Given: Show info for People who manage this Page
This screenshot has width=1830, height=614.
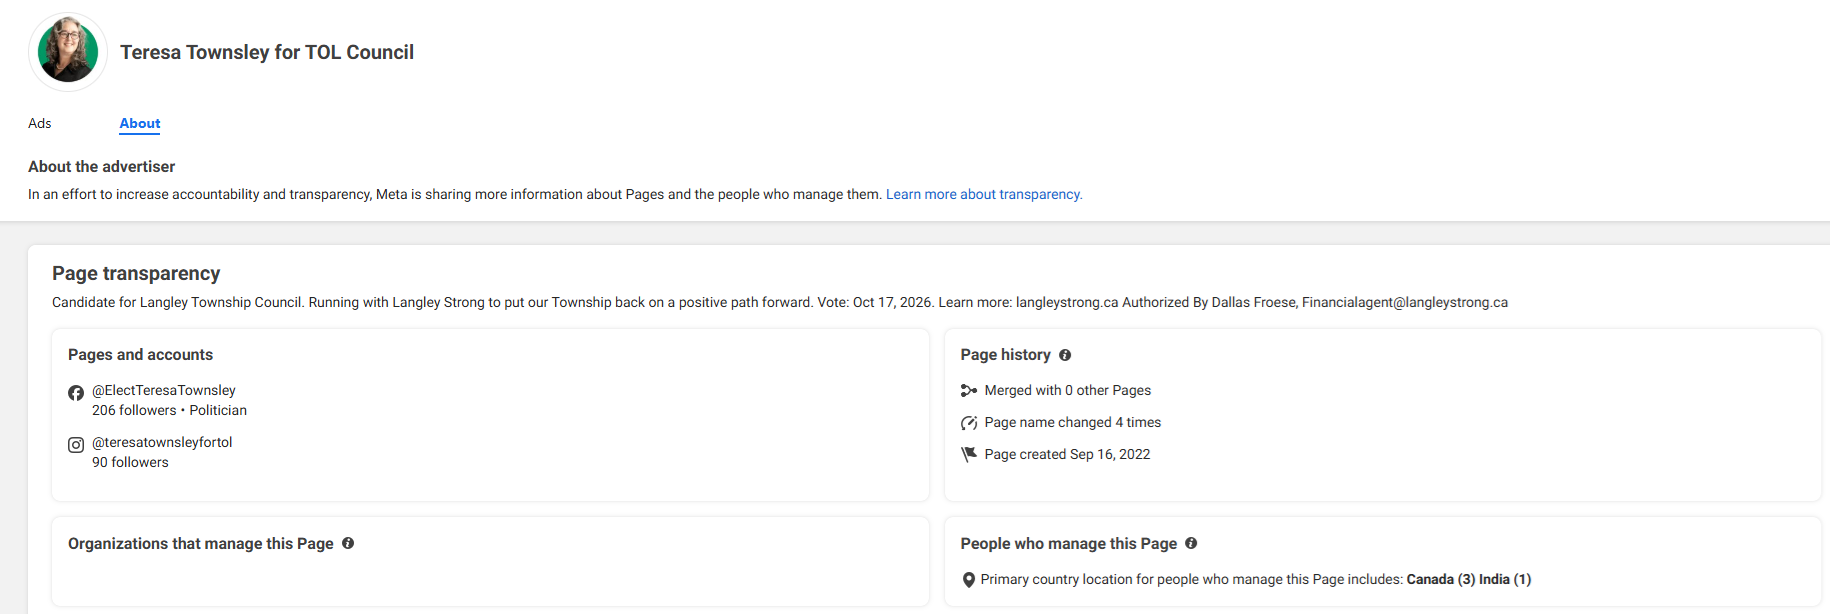Looking at the screenshot, I should (1191, 543).
